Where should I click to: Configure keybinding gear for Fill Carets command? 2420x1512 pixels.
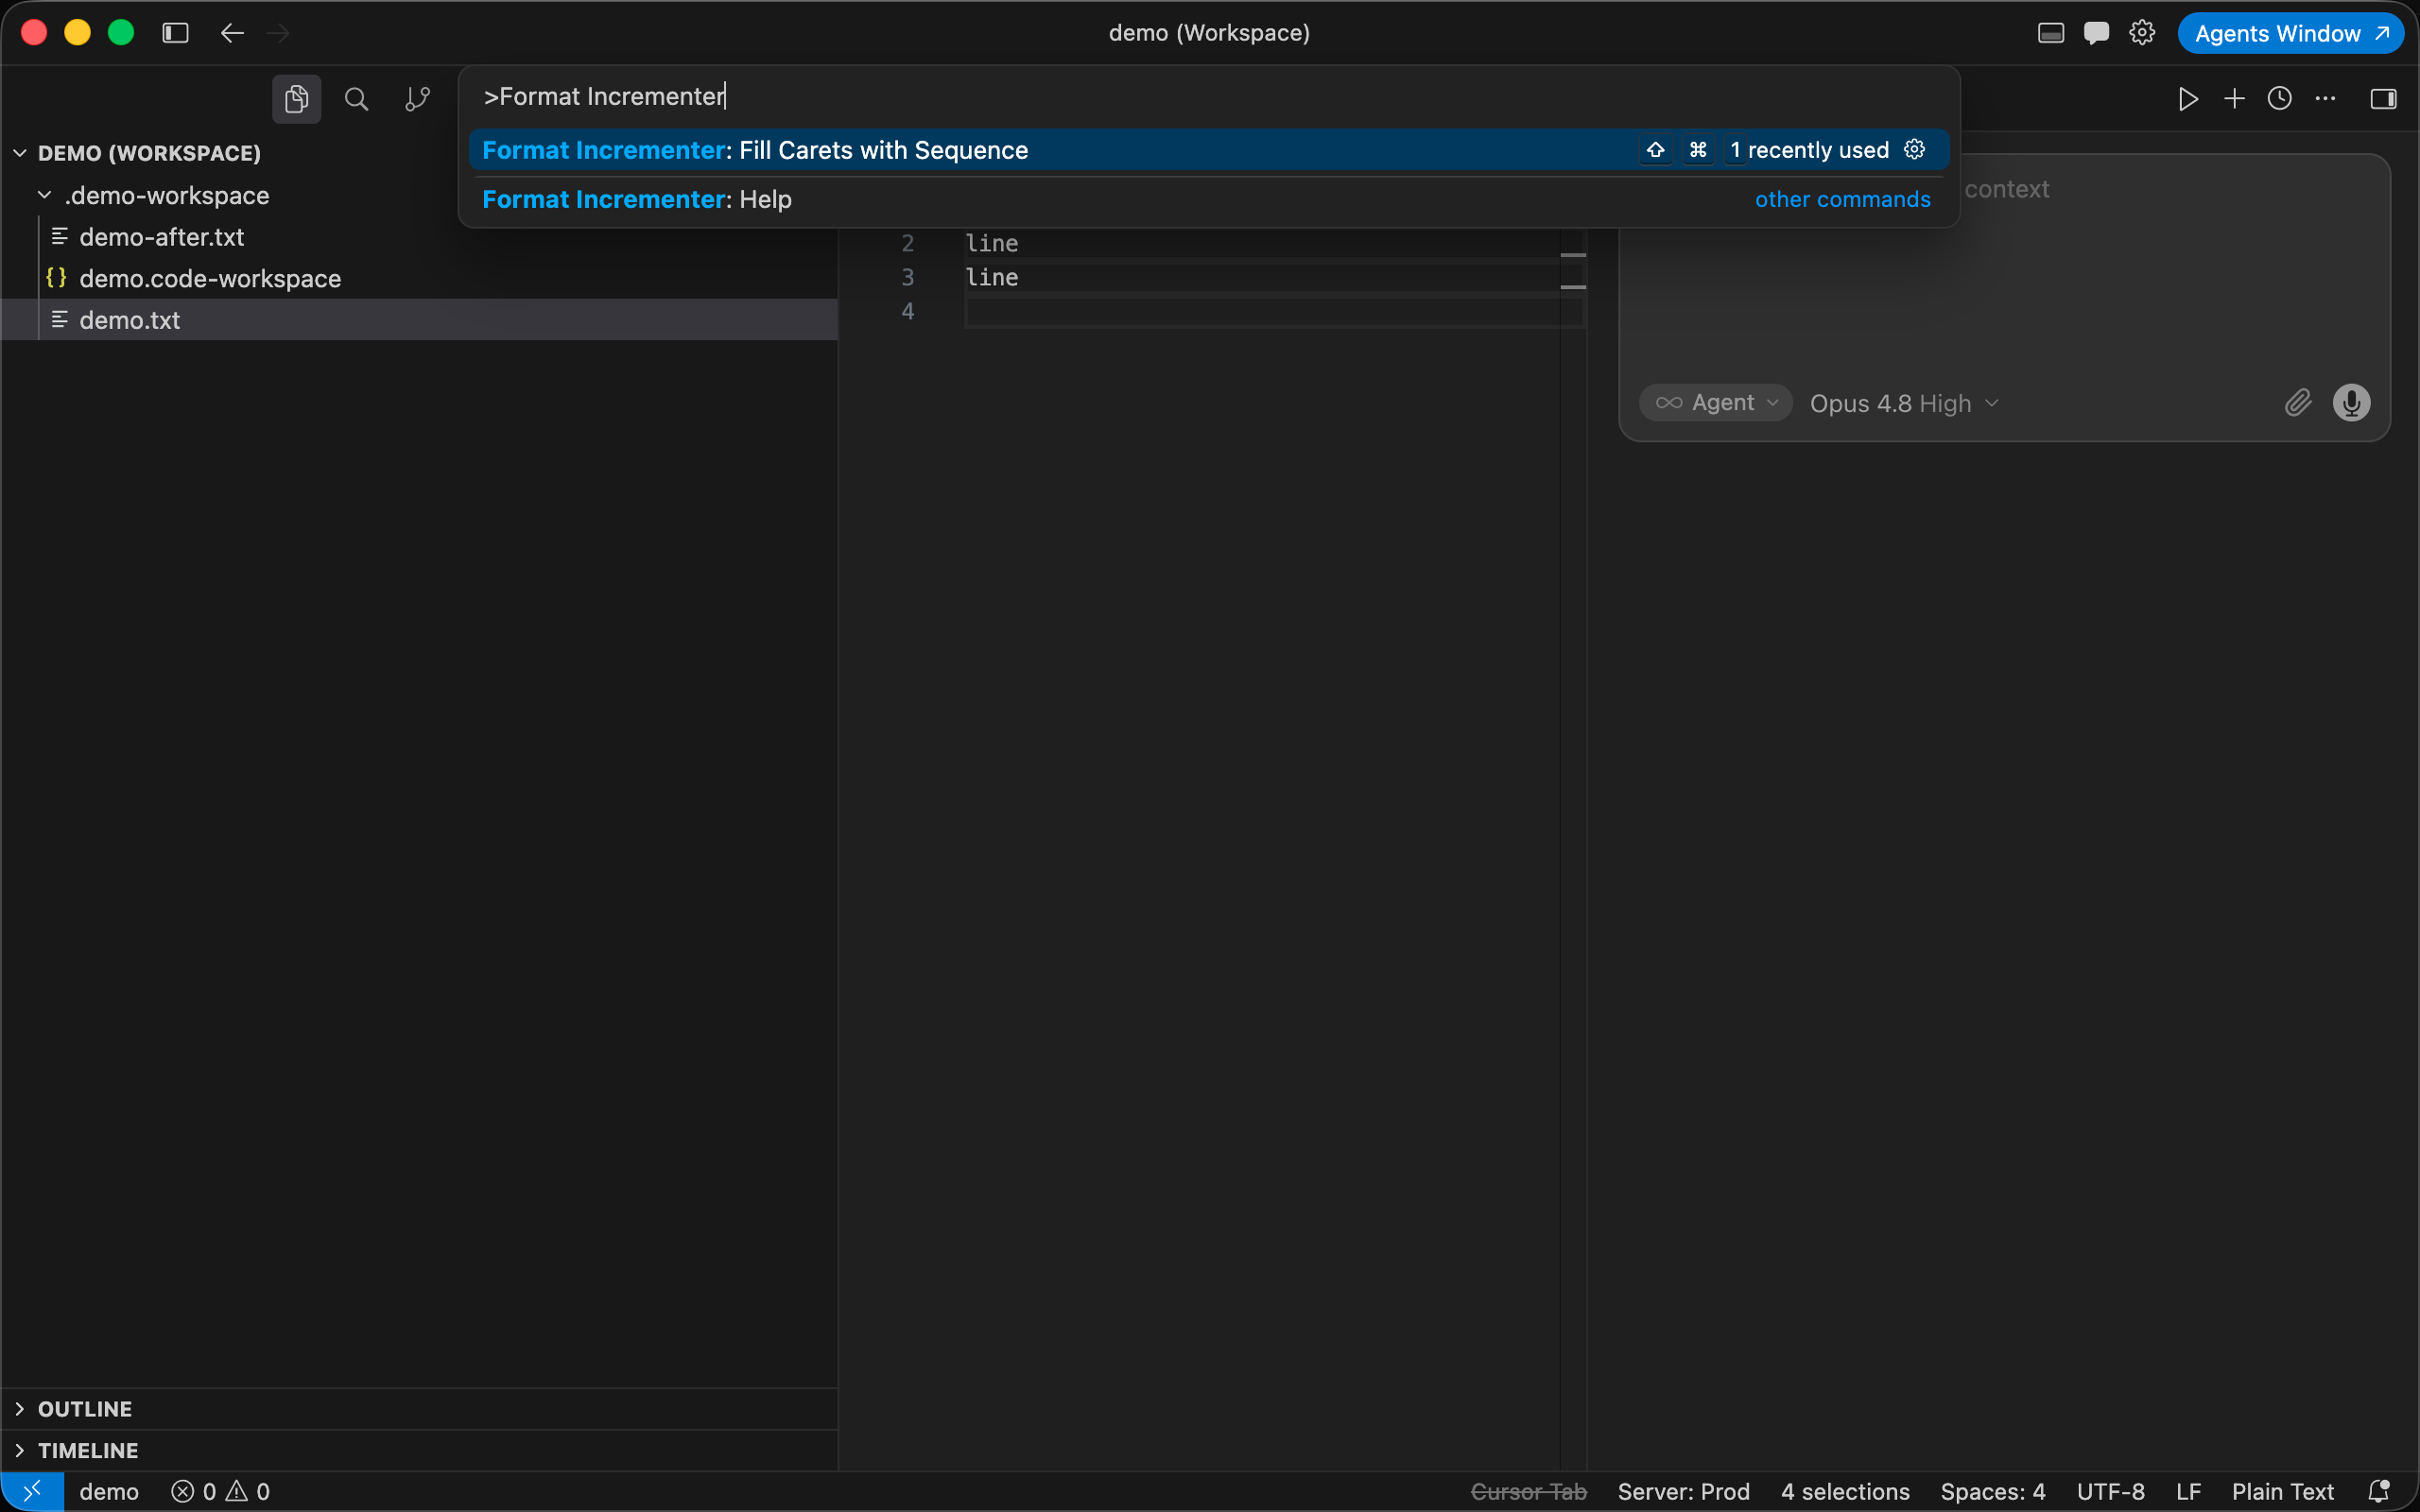coord(1914,149)
